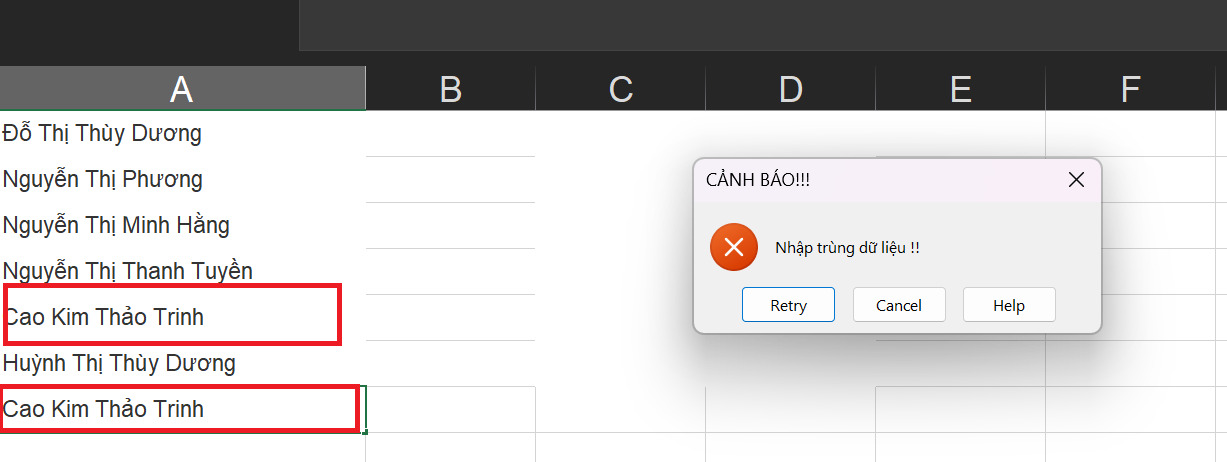The height and width of the screenshot is (462, 1227).
Task: Click the red error icon in the dialog
Action: [733, 248]
